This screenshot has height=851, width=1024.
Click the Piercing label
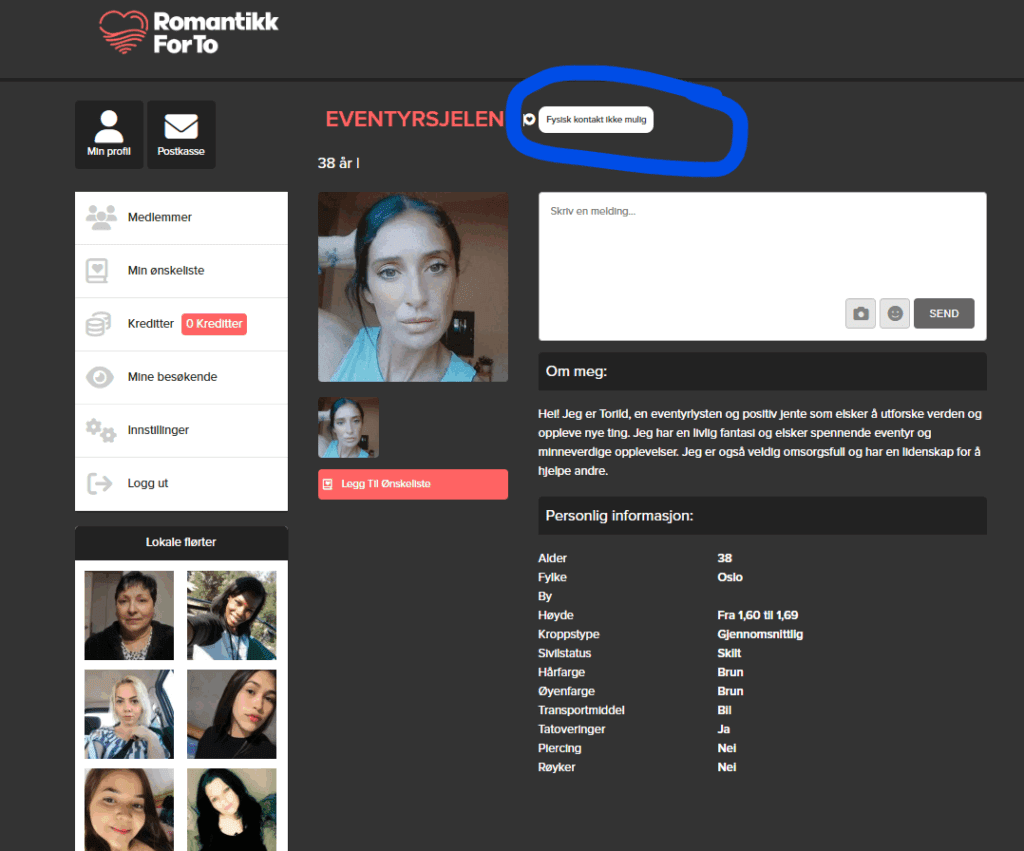560,748
